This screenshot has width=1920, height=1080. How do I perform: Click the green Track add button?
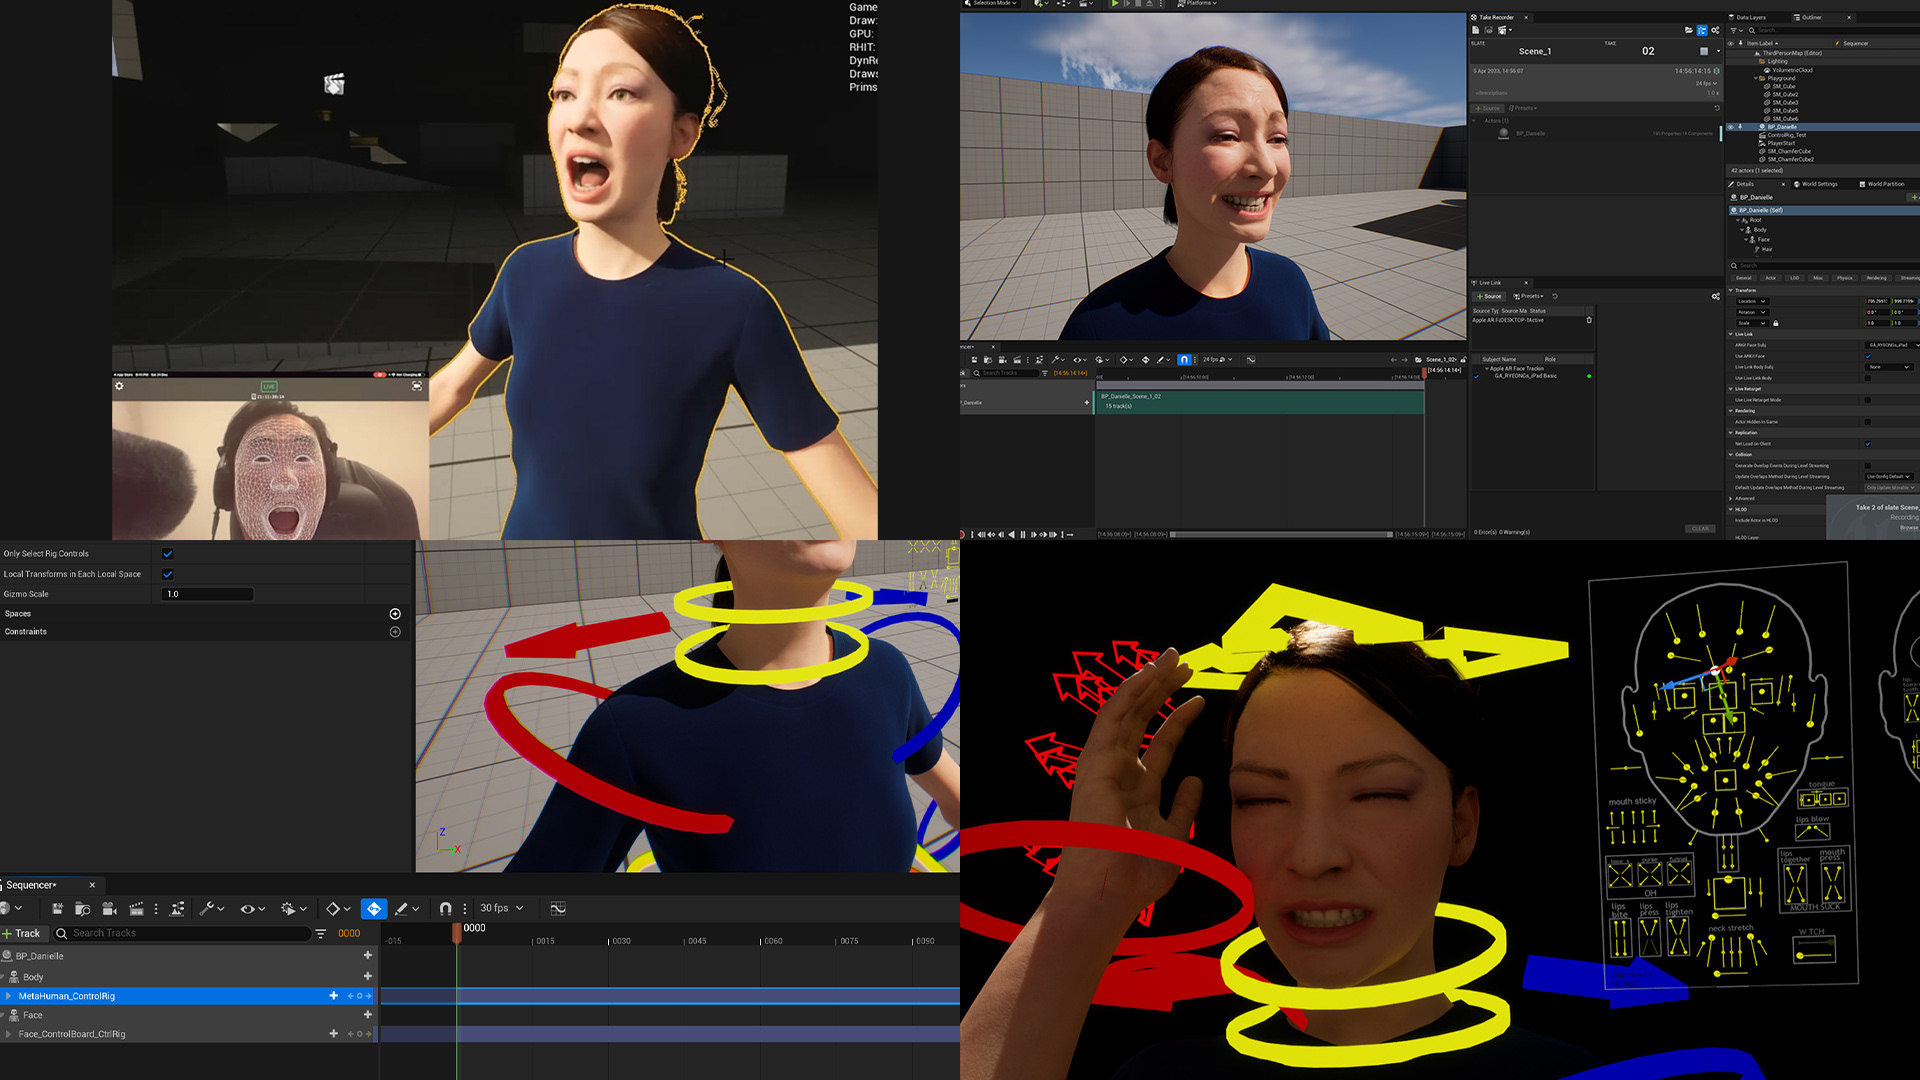point(21,933)
